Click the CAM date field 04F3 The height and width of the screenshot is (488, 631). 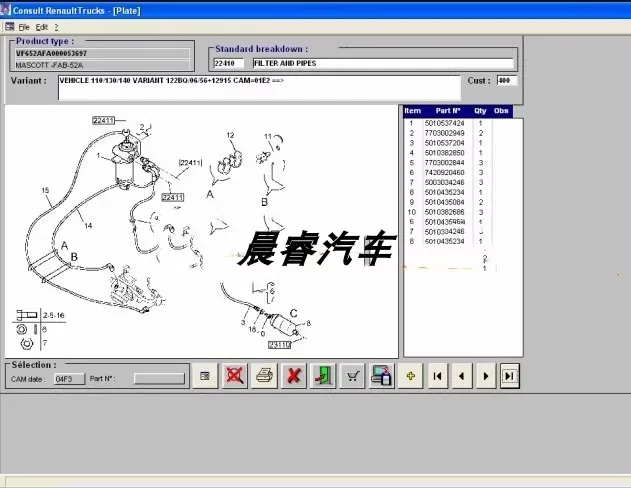click(69, 379)
